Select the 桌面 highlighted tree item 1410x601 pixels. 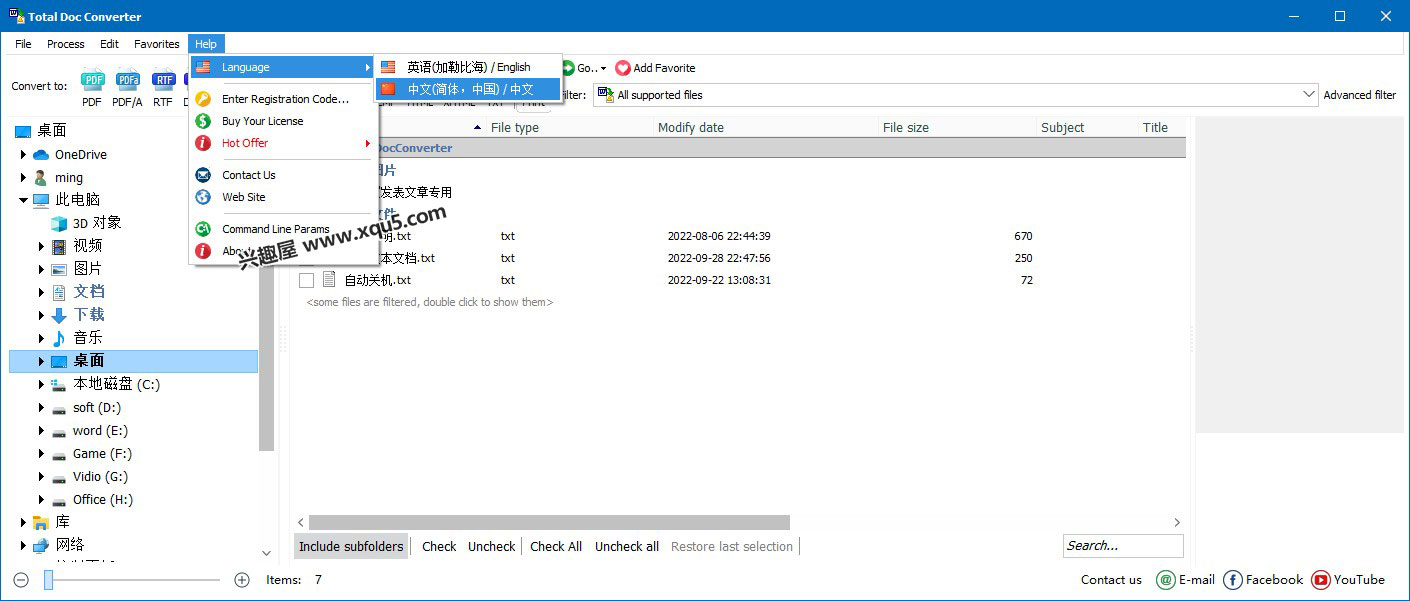133,361
